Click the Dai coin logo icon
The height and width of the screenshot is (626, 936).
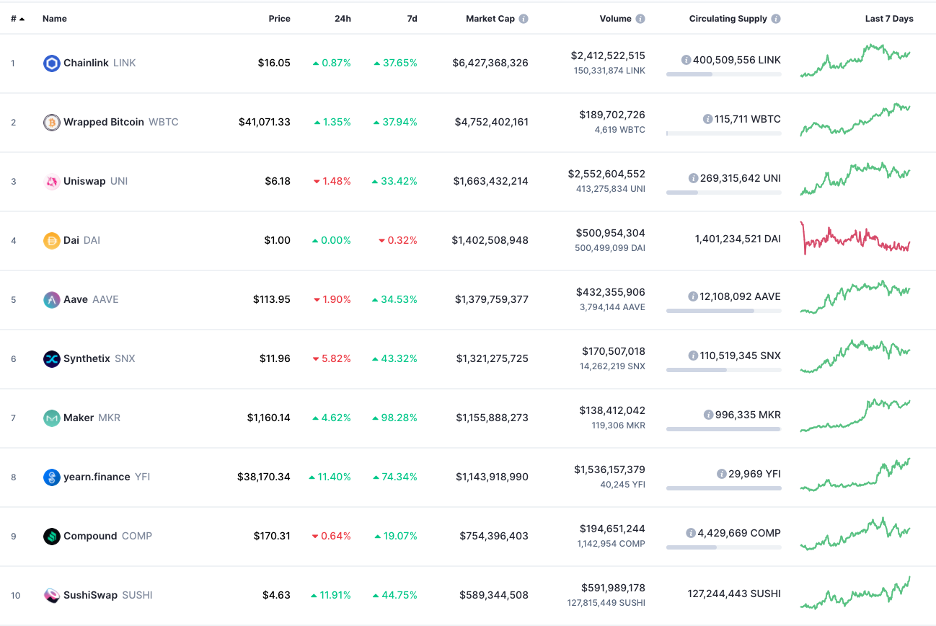coord(52,240)
